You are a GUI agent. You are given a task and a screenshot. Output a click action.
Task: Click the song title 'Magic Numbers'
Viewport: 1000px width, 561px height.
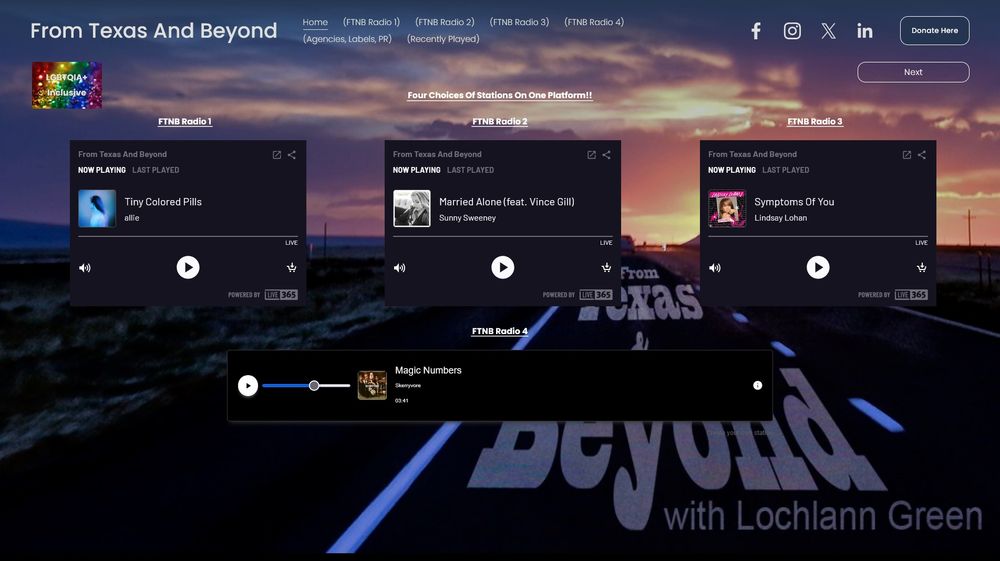coord(428,370)
